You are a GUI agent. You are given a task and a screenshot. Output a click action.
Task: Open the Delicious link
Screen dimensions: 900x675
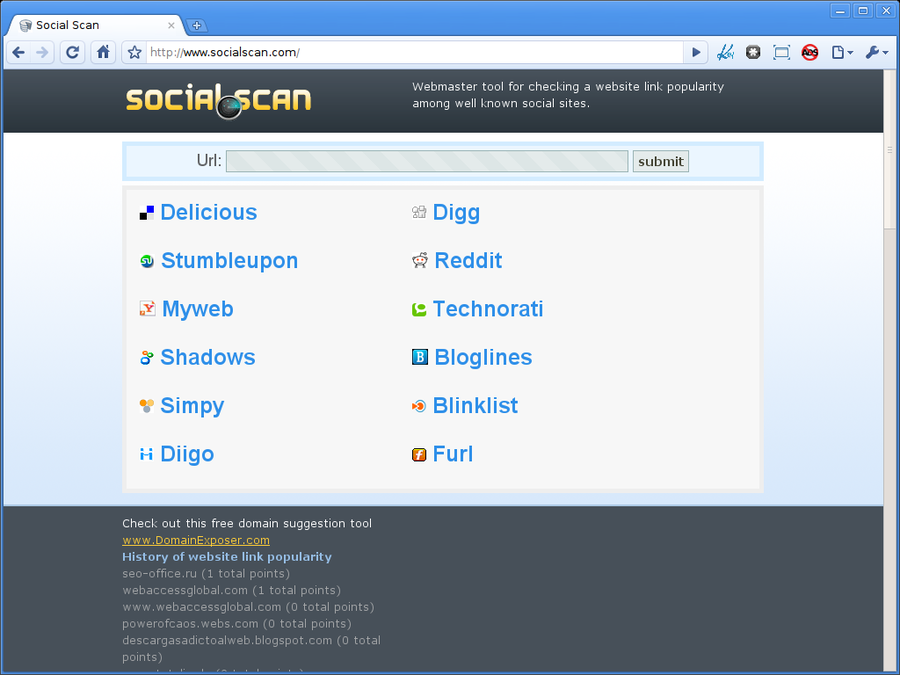point(208,212)
